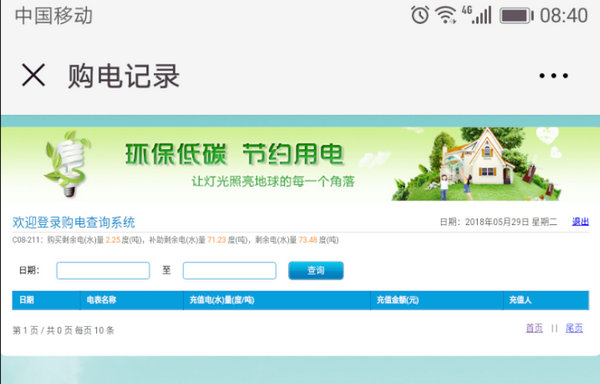
Task: Open the three-dot more options menu
Action: tap(553, 76)
